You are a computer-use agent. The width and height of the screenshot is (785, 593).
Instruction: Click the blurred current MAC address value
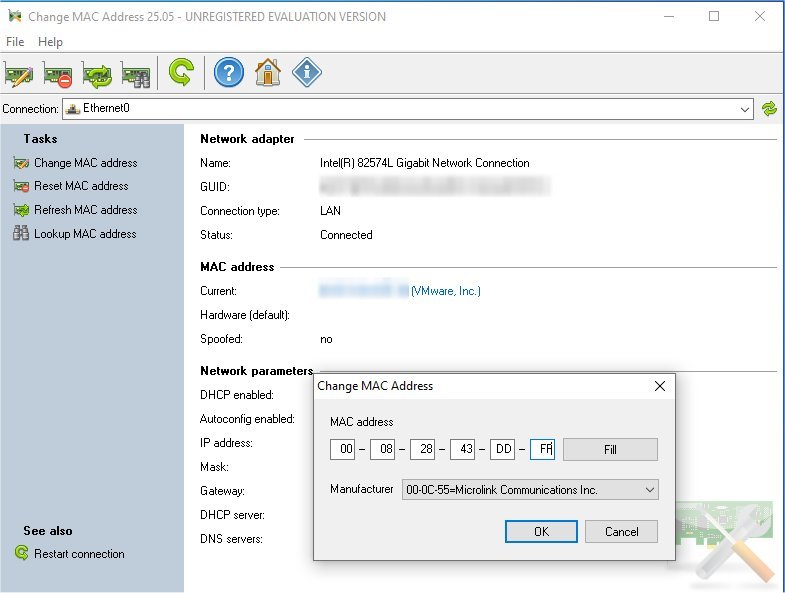tap(364, 290)
